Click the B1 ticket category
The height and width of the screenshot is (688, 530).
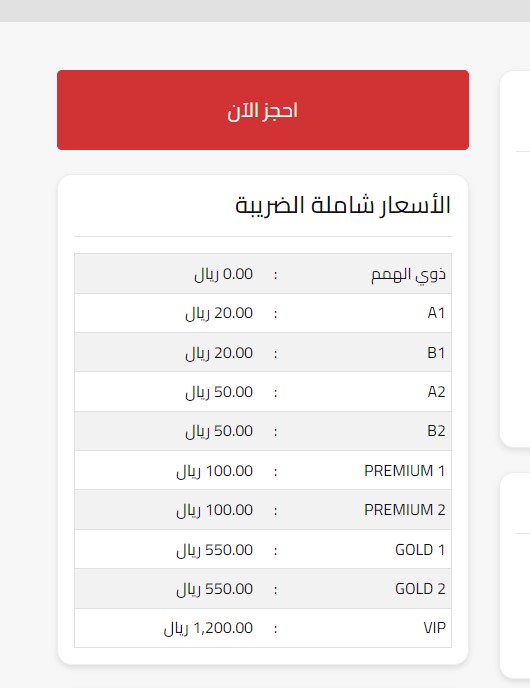436,353
